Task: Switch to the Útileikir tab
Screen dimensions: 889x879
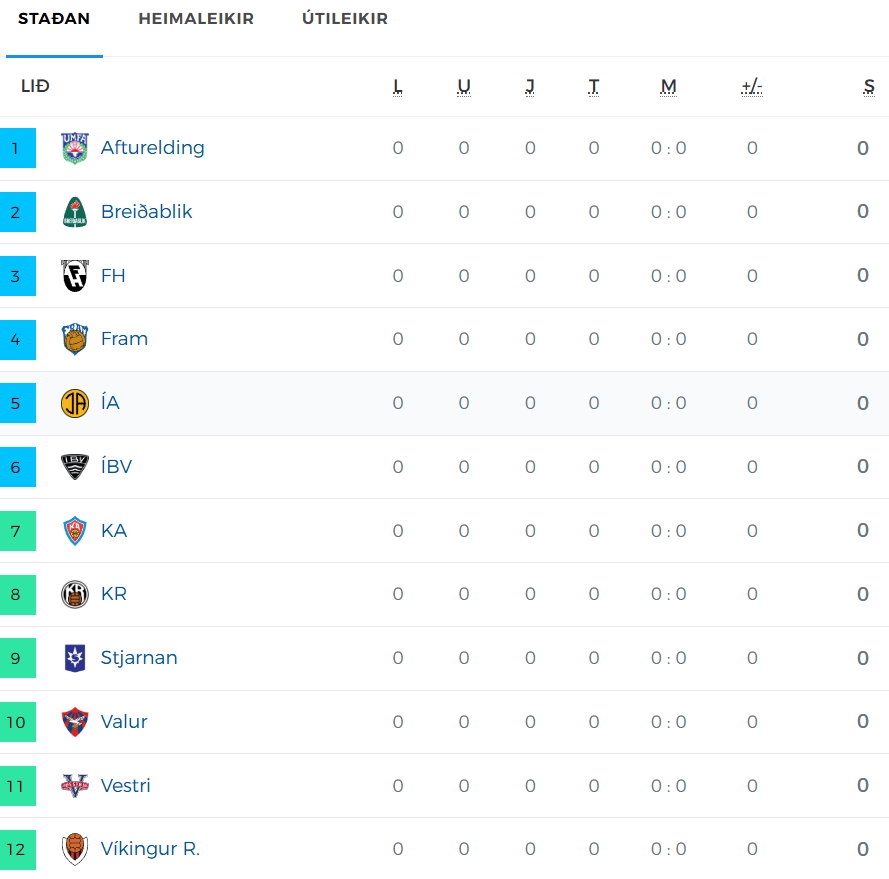Action: pos(345,19)
